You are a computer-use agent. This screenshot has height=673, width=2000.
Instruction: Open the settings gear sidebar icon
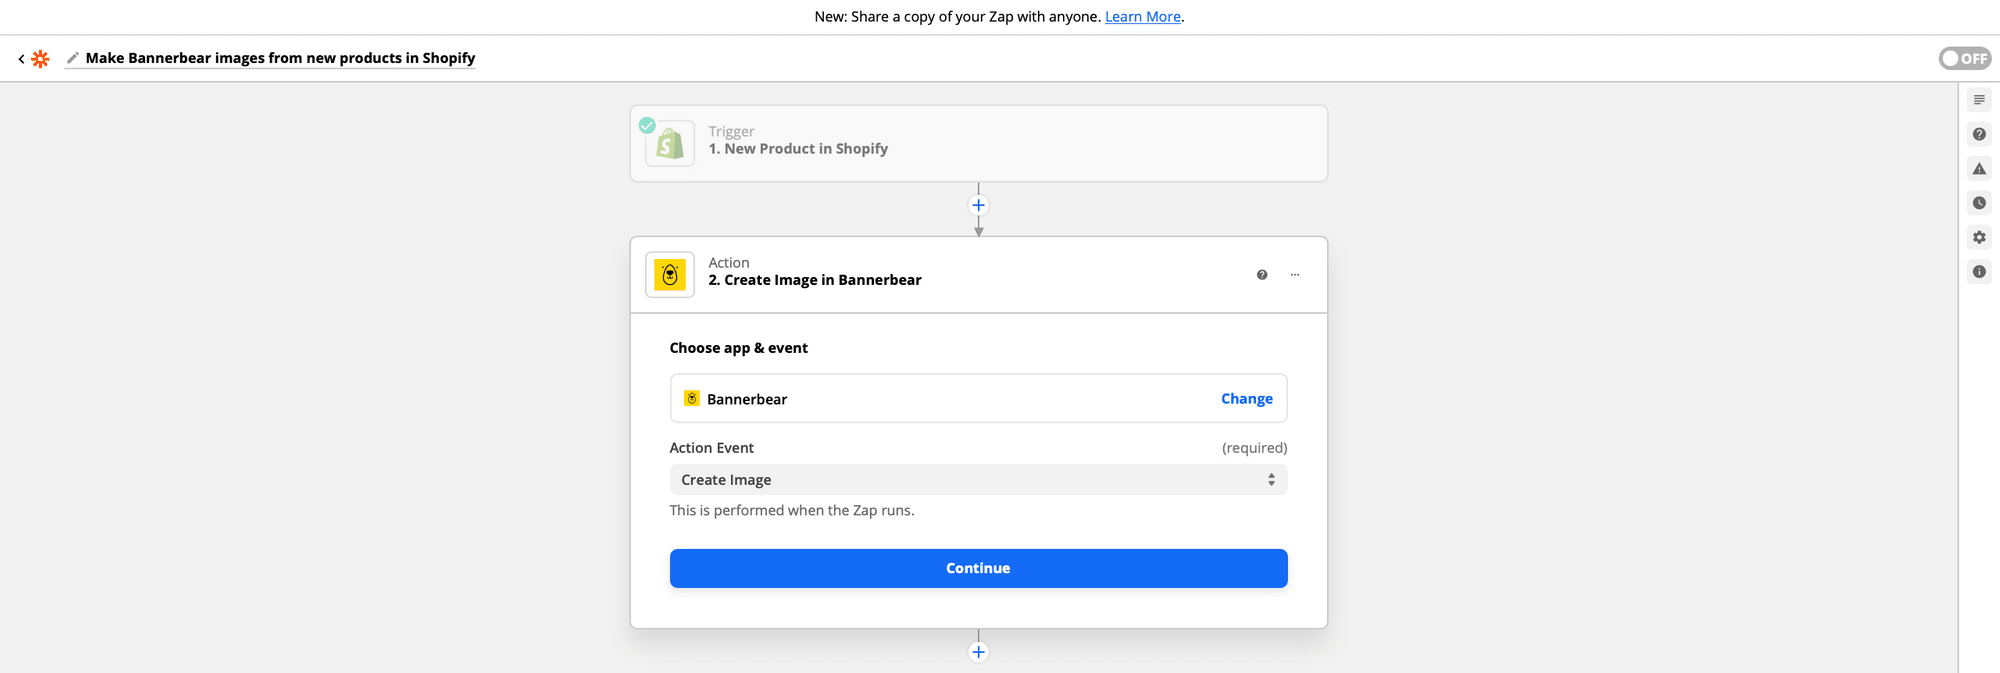(1979, 237)
